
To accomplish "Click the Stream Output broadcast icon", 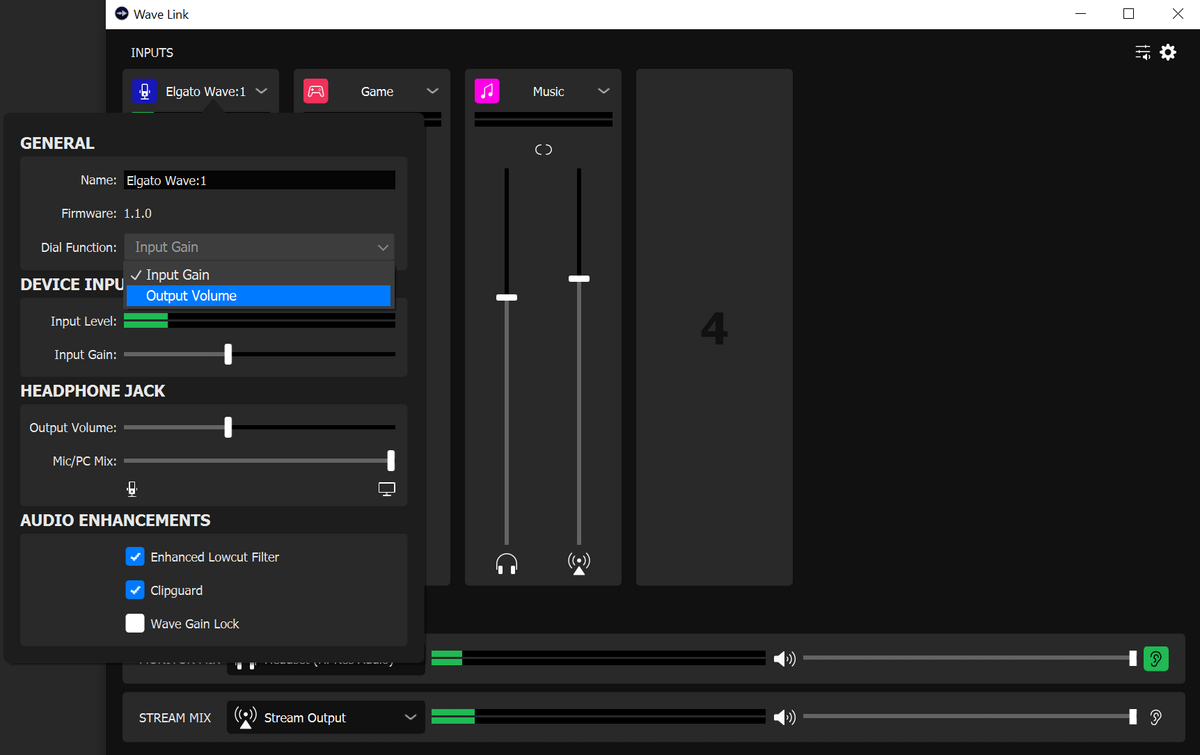I will [245, 717].
